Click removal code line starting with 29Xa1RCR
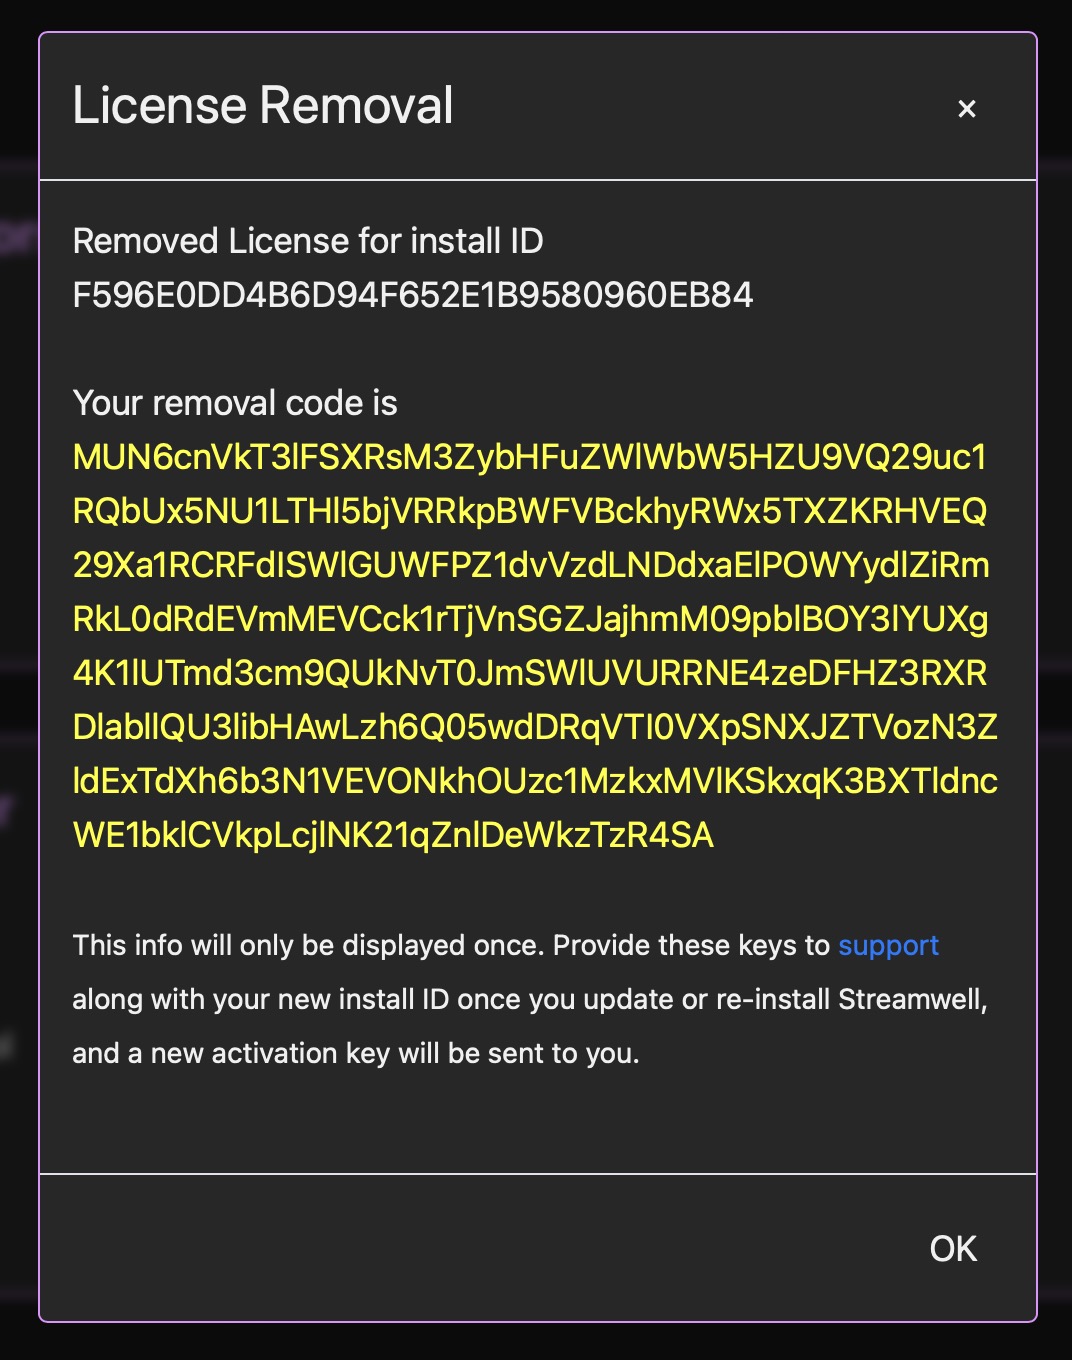 (530, 565)
